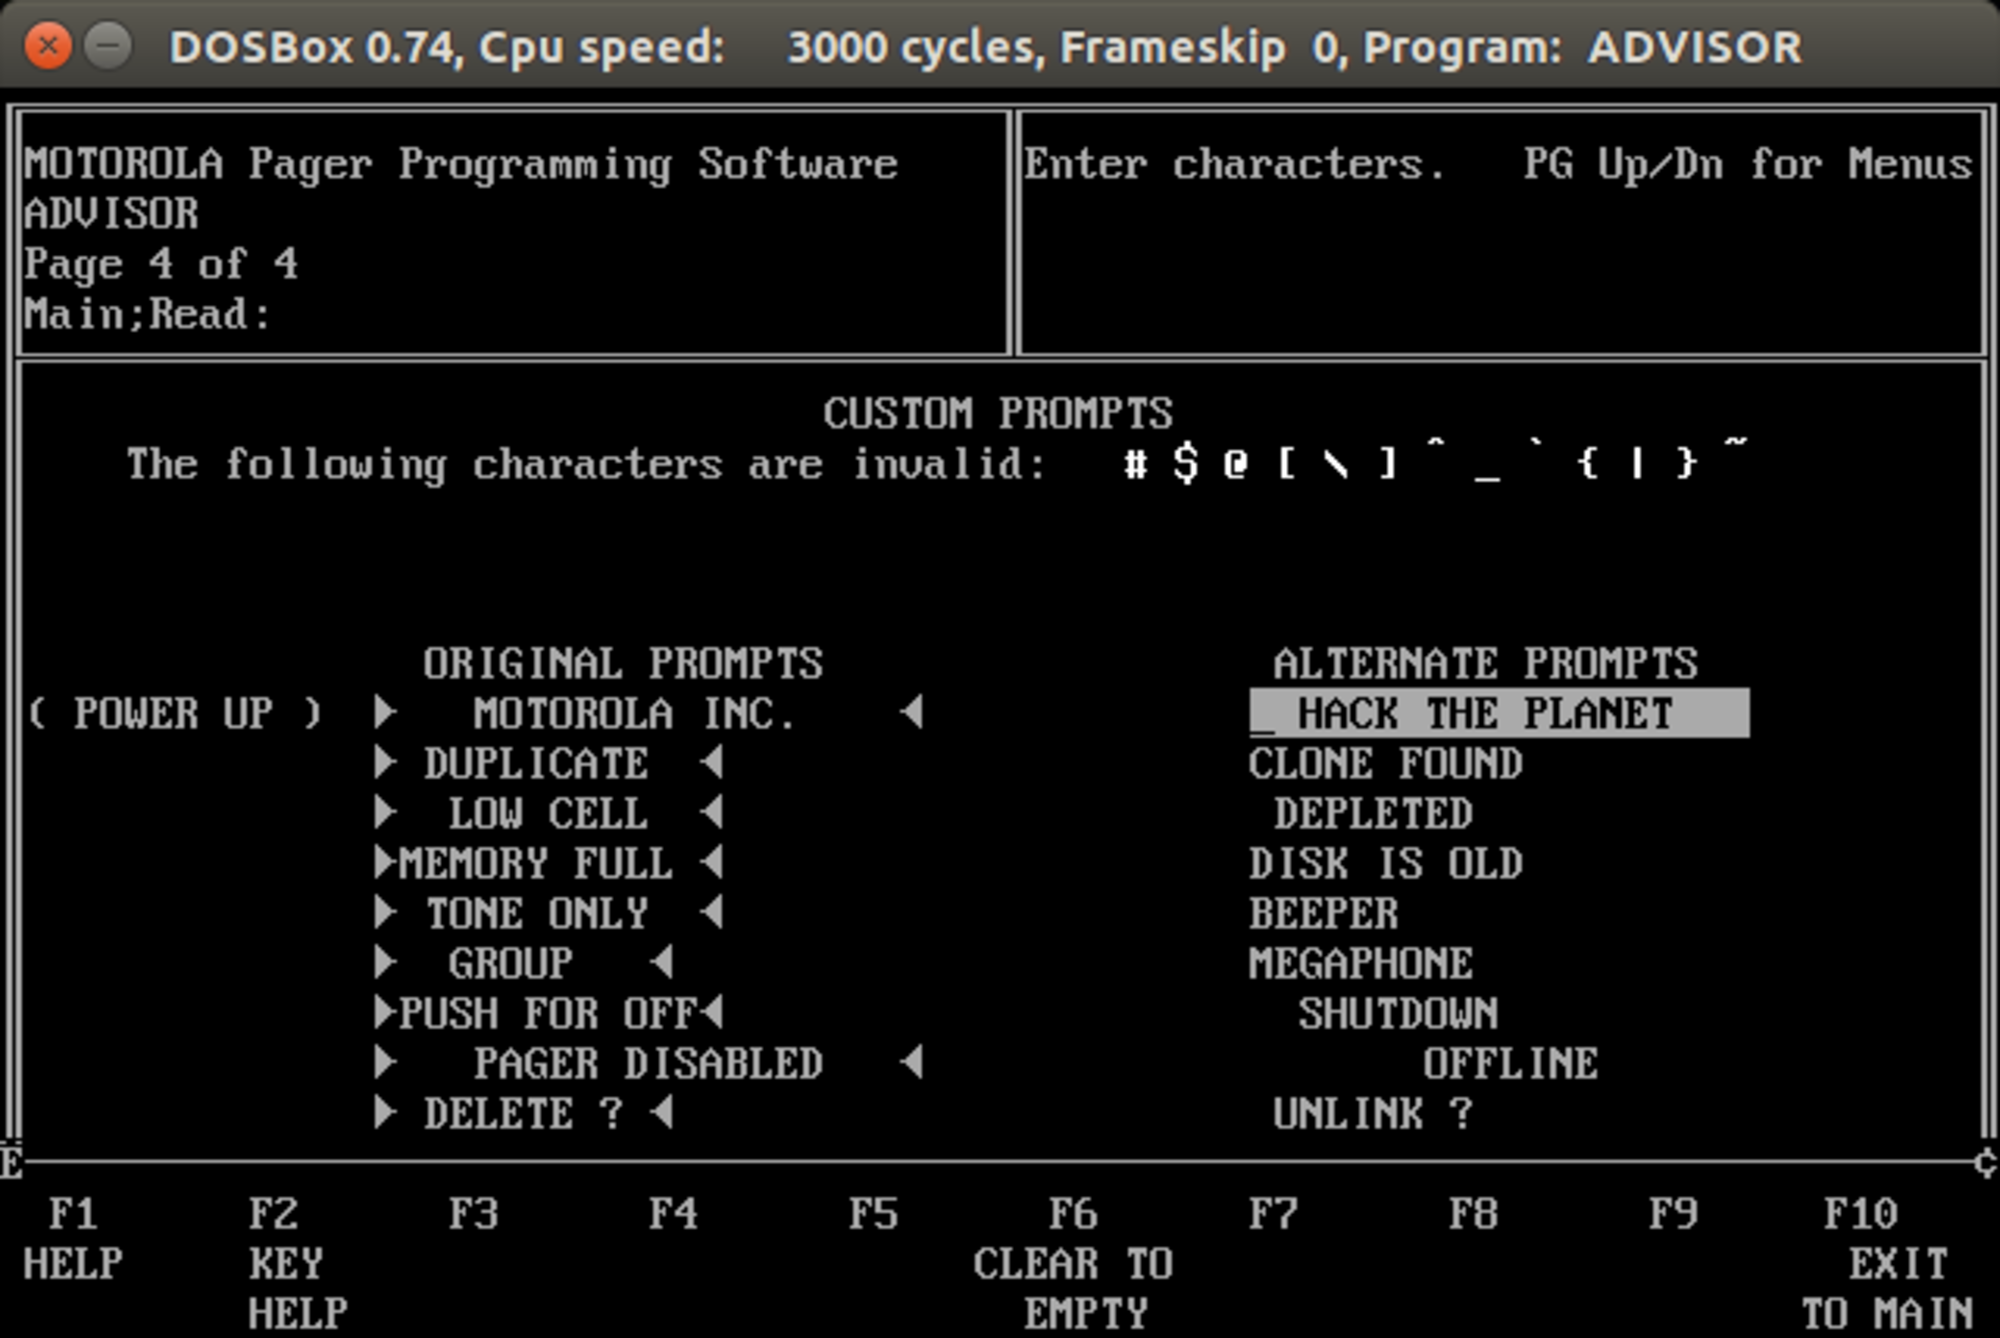Click the UNLINK ? alternate prompt
This screenshot has width=2000, height=1338.
tap(1373, 1114)
